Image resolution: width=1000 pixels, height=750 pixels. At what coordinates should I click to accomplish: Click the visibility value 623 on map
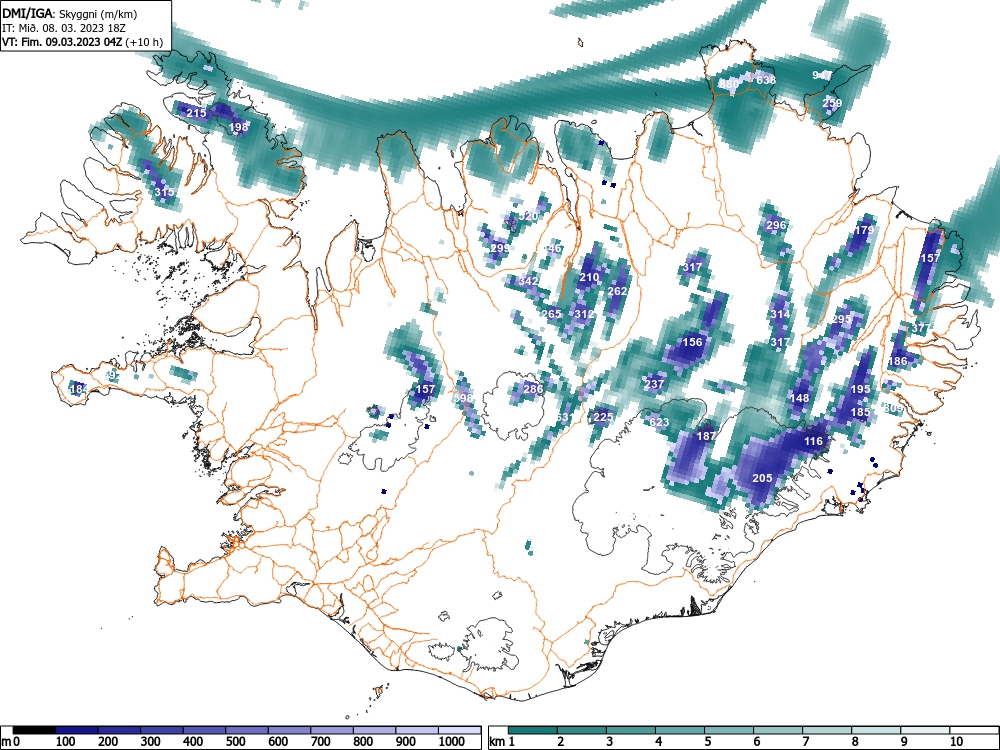659,422
